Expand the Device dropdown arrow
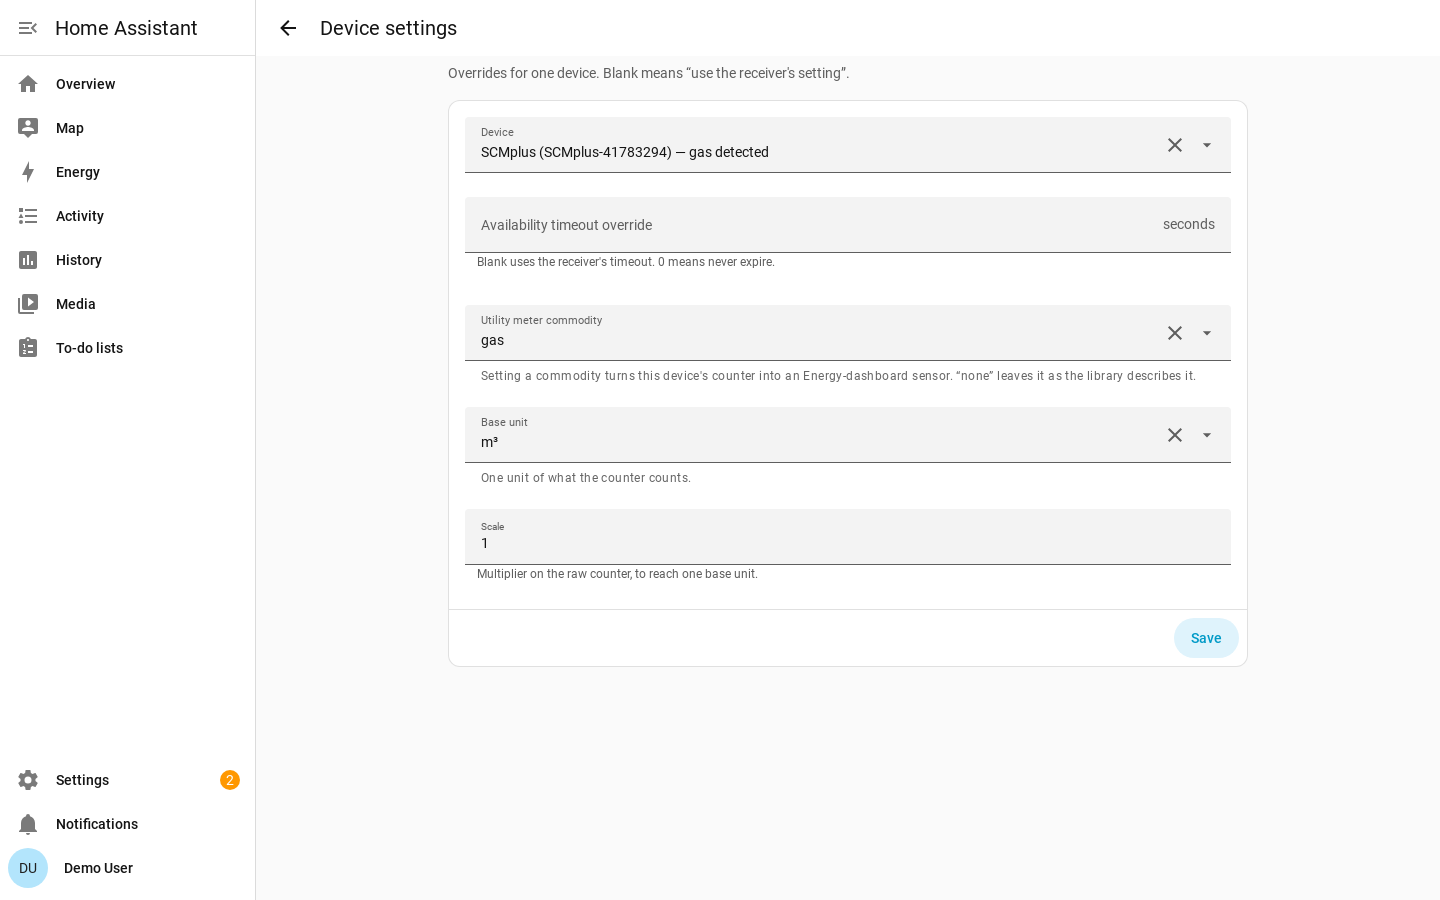Screen dimensions: 1440x900 pos(1207,145)
